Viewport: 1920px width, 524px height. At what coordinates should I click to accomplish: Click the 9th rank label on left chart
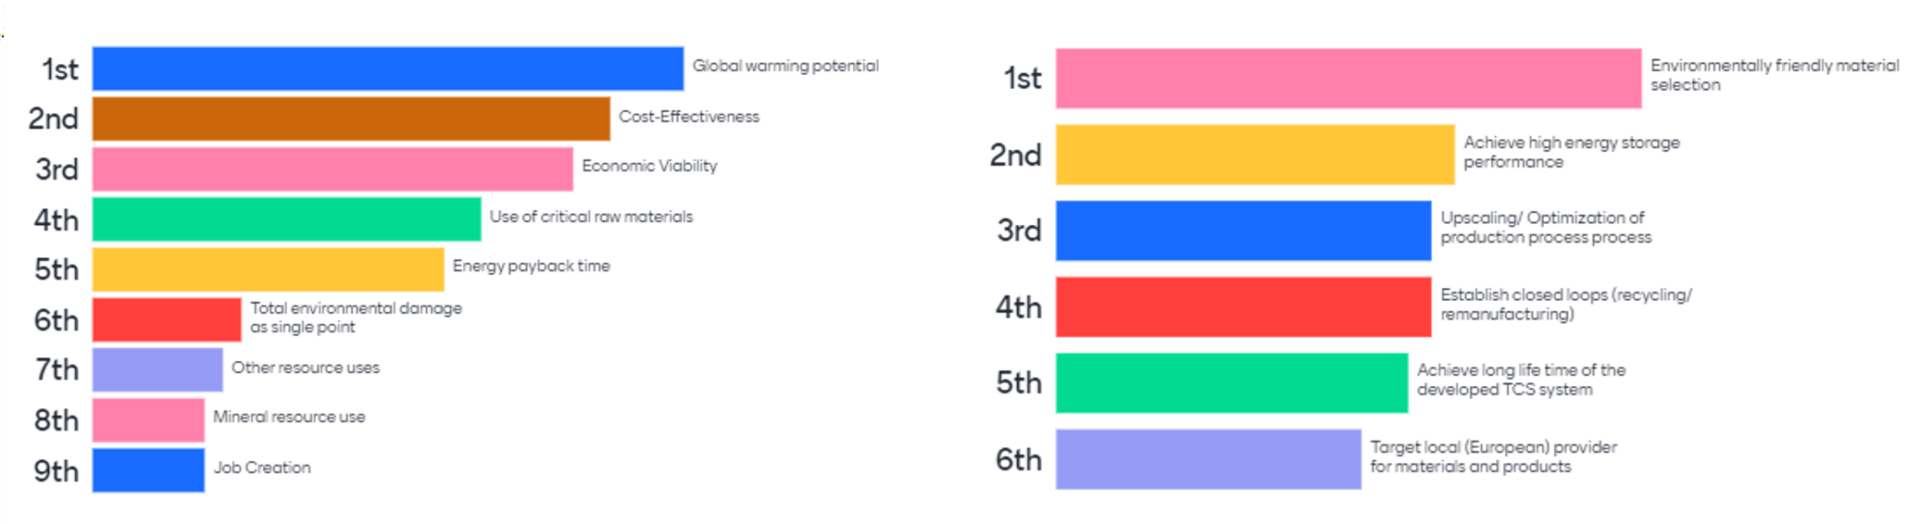pyautogui.click(x=56, y=471)
